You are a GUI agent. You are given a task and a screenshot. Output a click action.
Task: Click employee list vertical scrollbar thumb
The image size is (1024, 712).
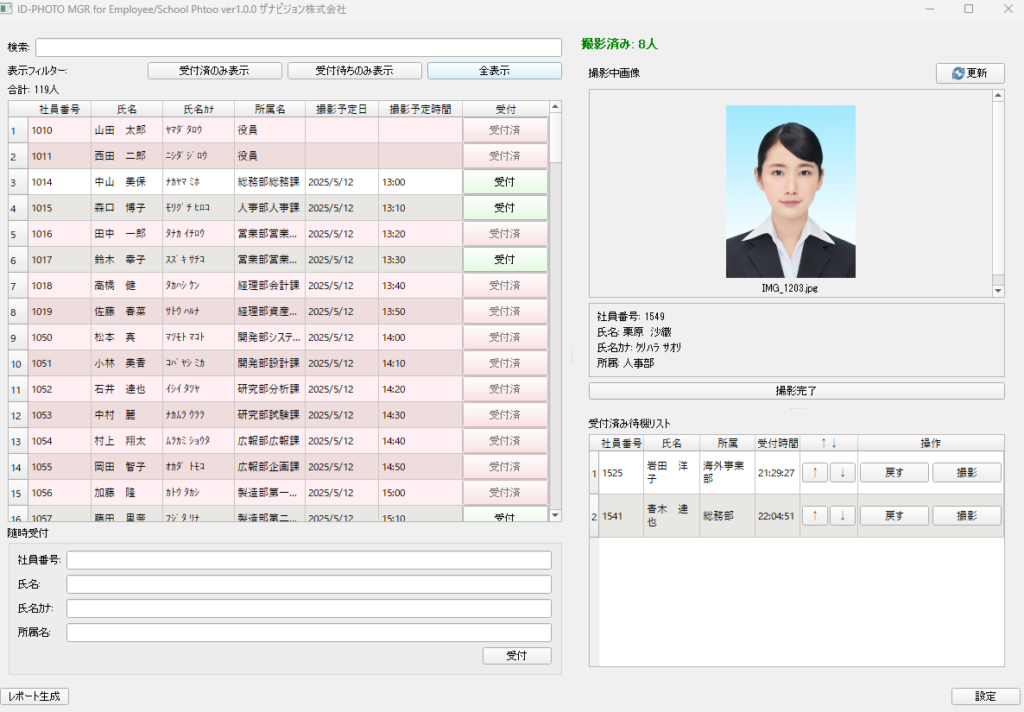555,138
